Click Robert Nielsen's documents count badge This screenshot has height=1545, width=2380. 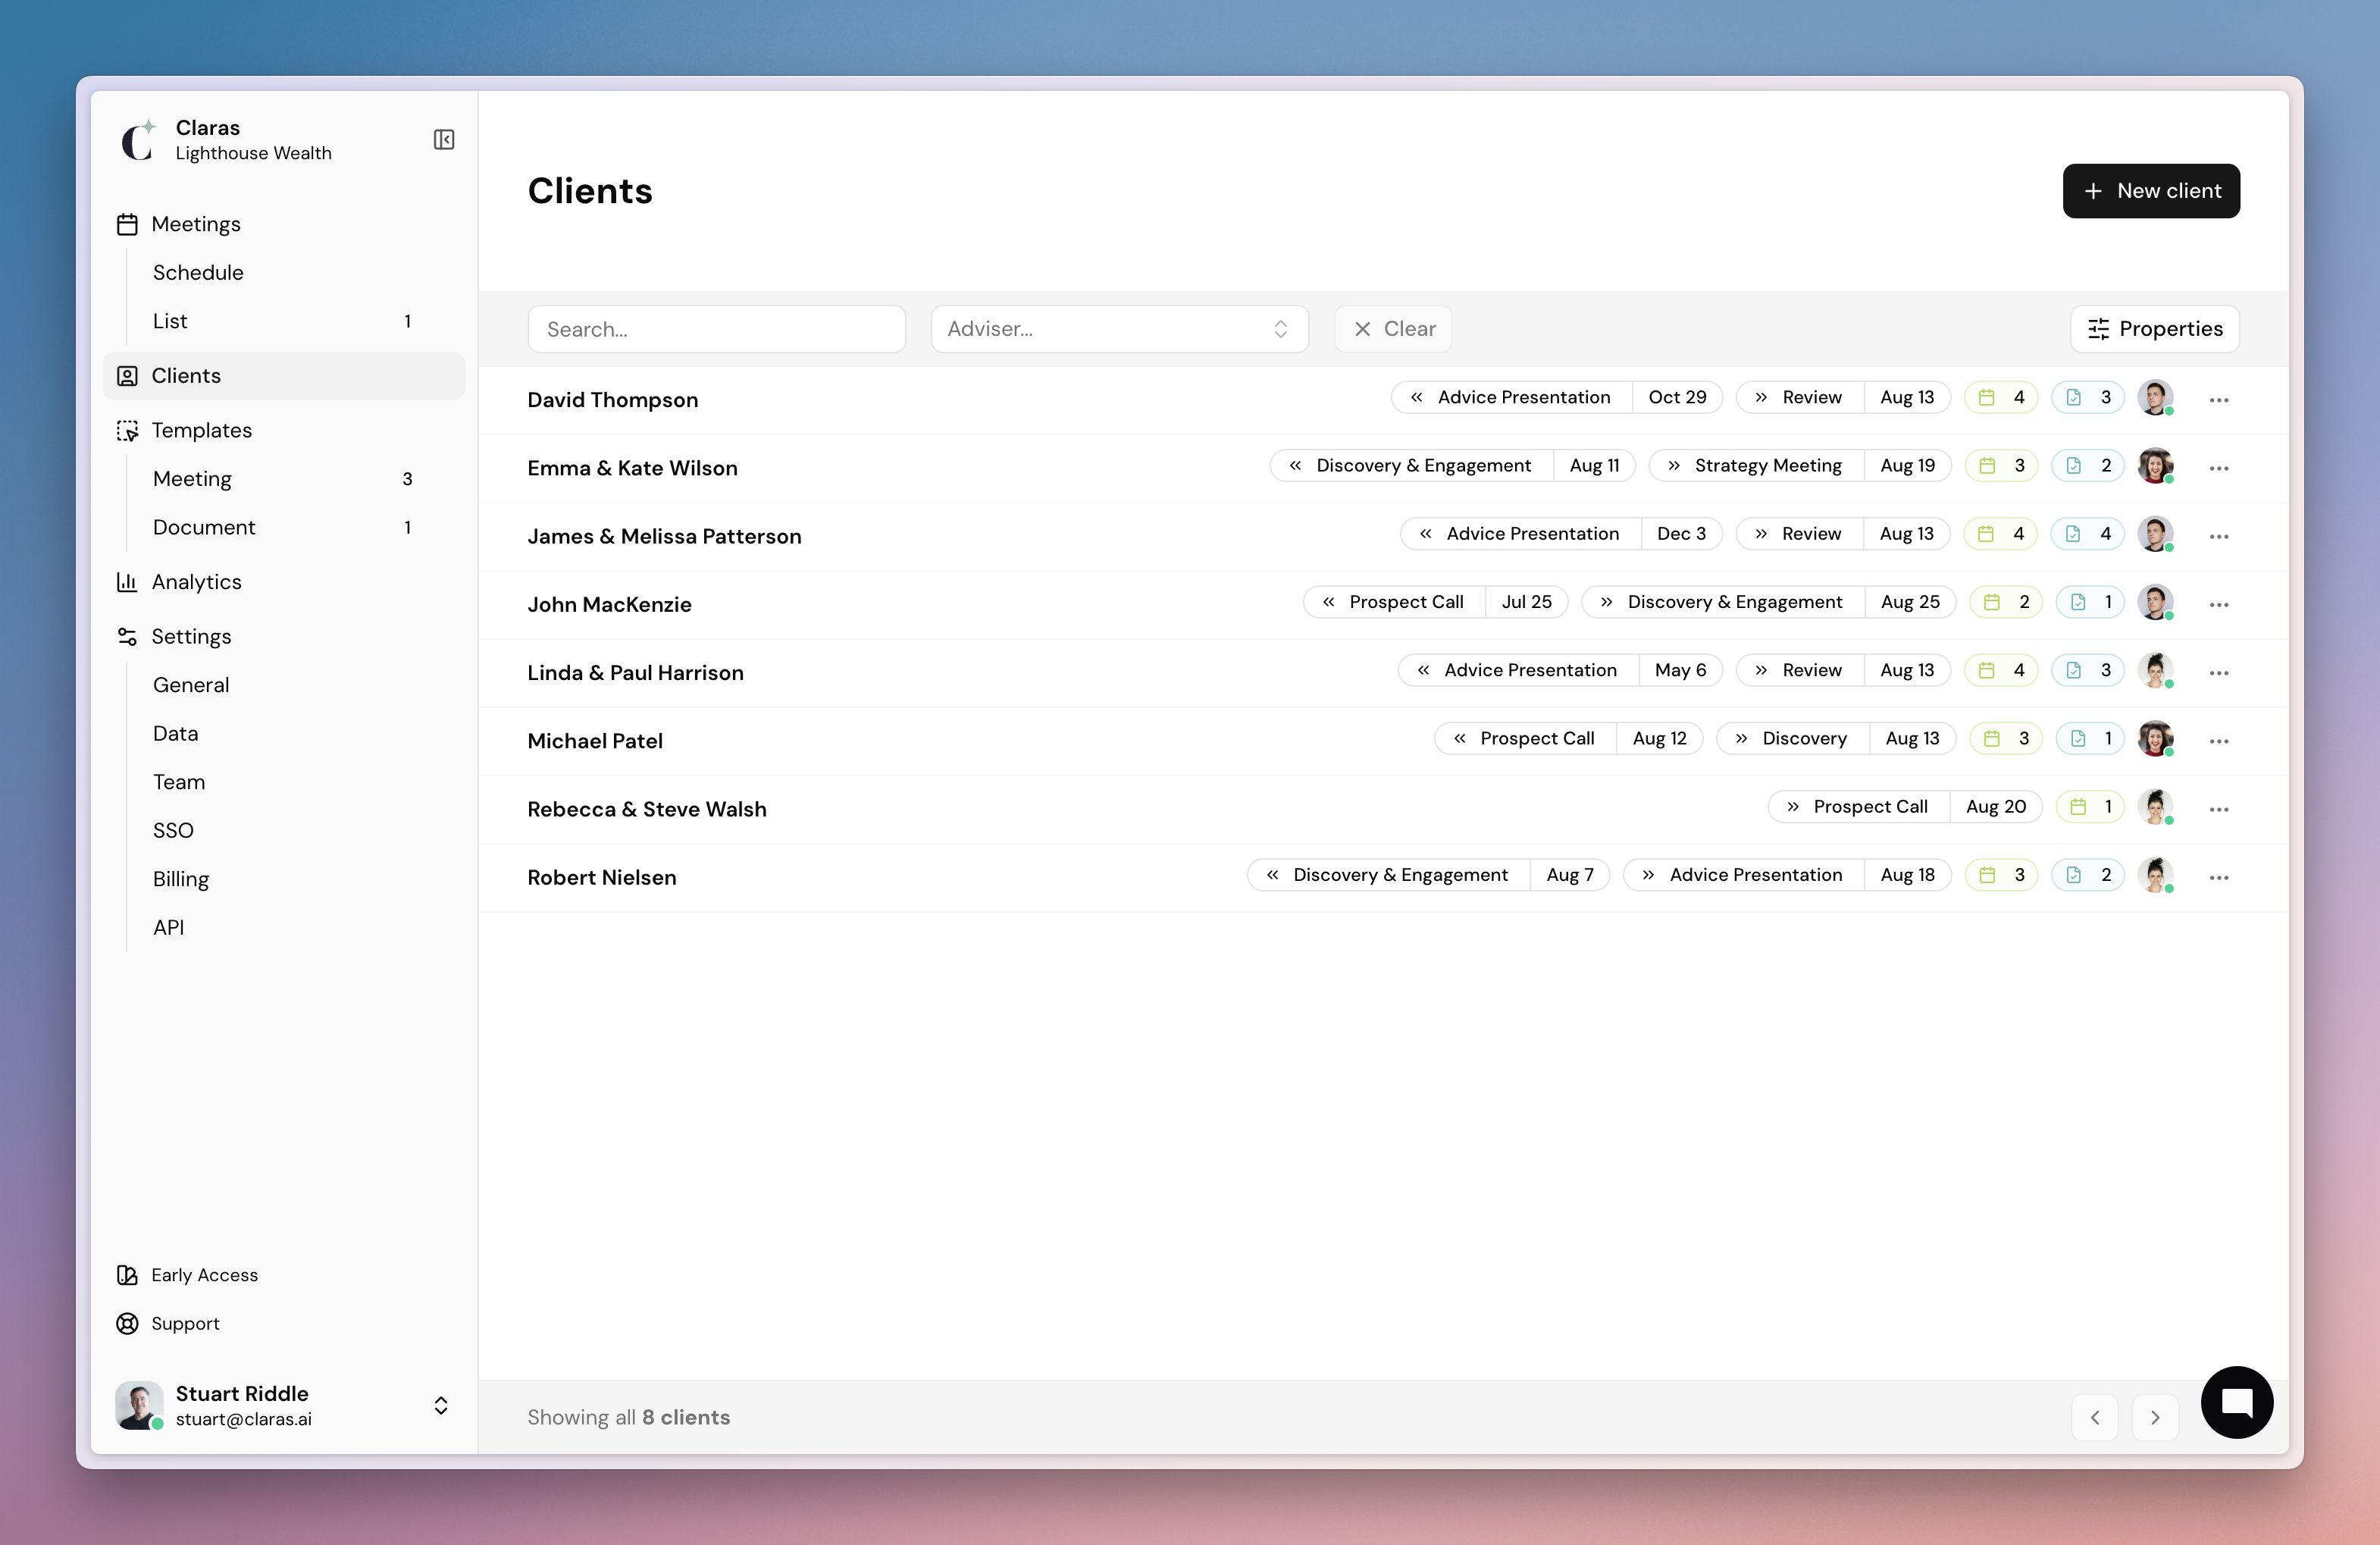point(2088,875)
